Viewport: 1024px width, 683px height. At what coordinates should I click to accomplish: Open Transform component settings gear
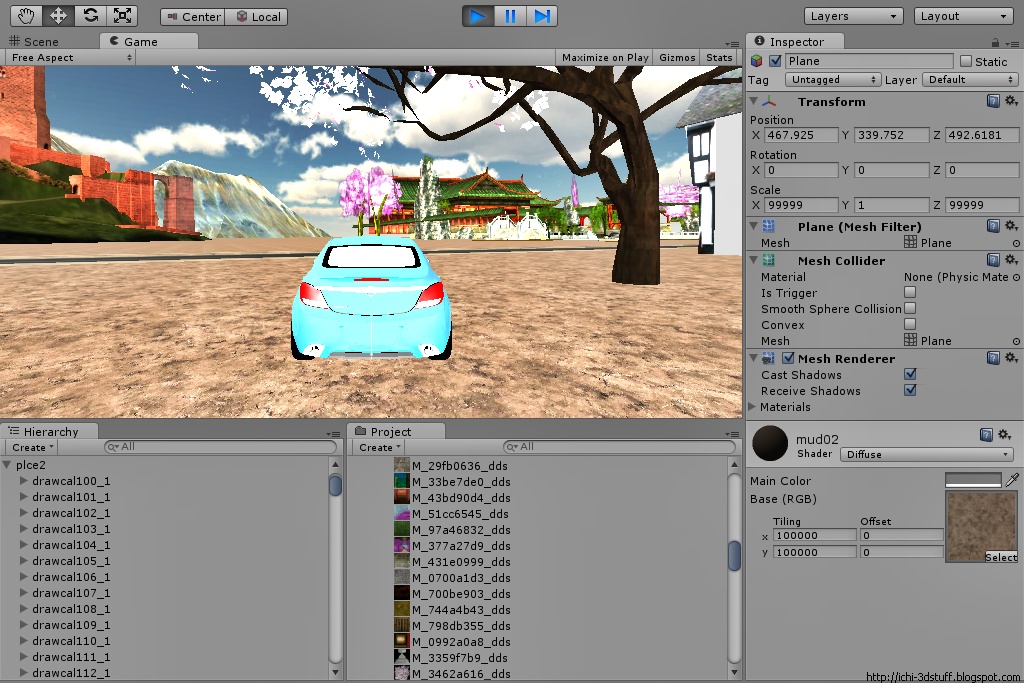(1011, 101)
